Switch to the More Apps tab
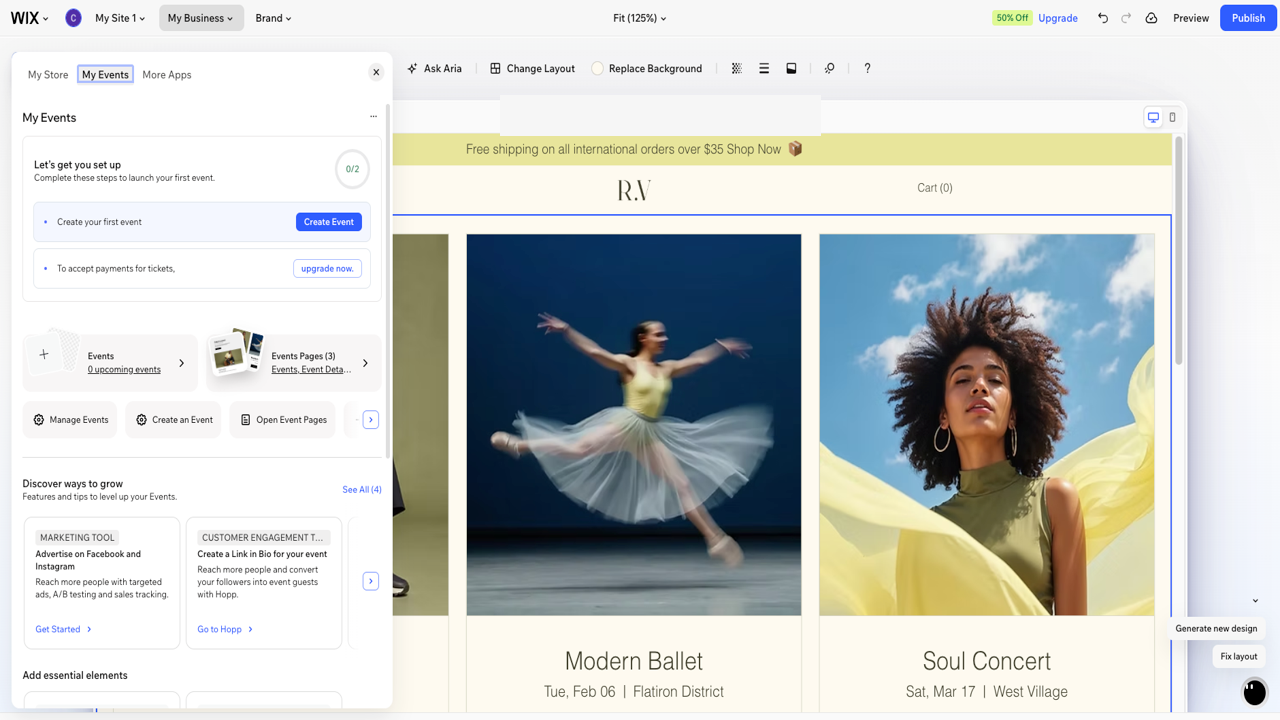Viewport: 1280px width, 720px height. pos(167,75)
